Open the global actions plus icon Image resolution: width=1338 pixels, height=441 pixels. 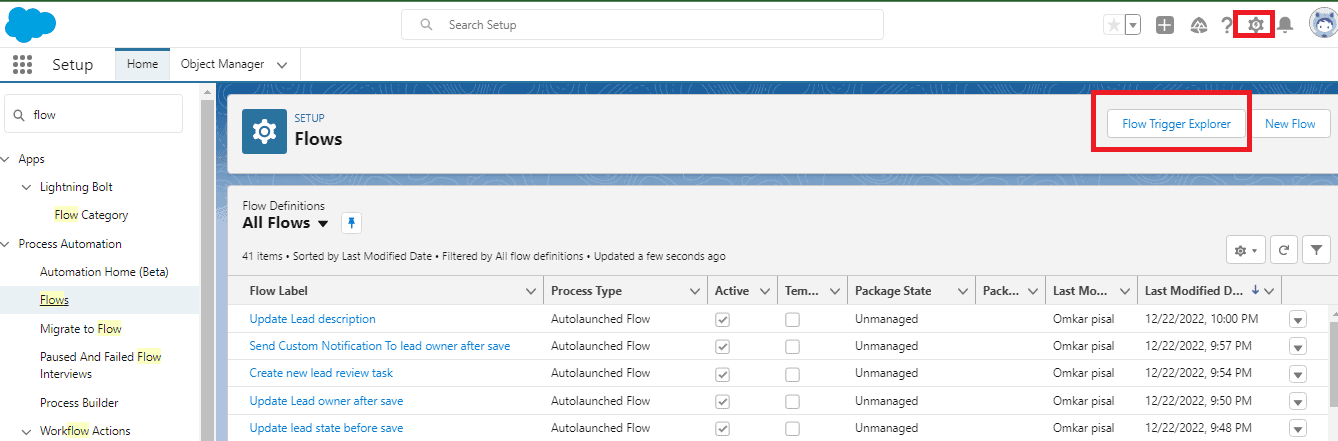coord(1165,25)
